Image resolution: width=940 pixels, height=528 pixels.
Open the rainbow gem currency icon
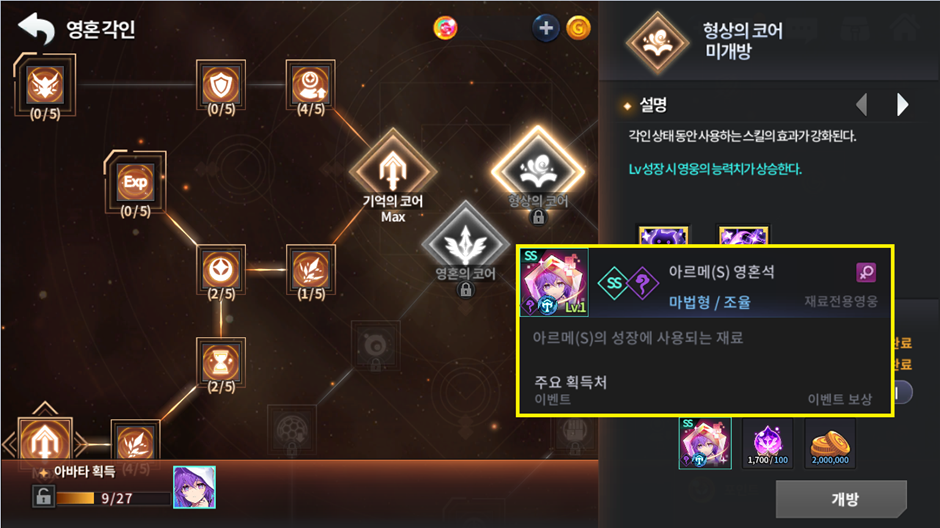[445, 28]
